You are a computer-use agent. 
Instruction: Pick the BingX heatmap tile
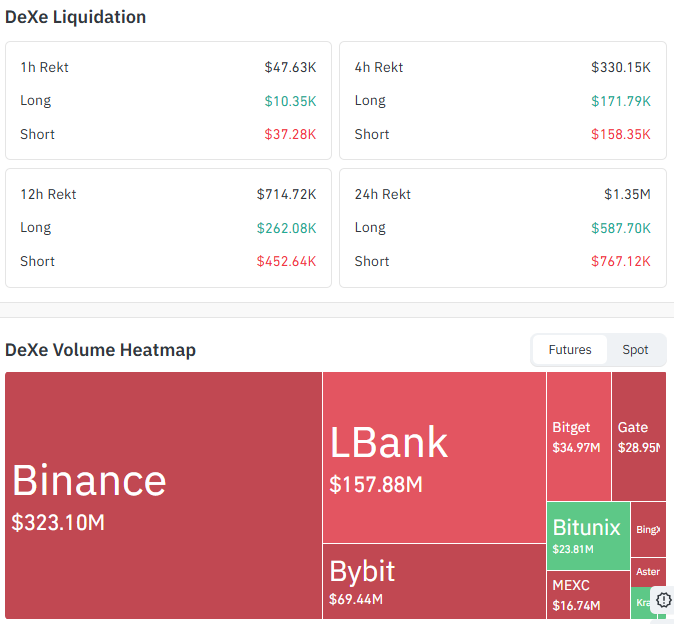coord(648,529)
